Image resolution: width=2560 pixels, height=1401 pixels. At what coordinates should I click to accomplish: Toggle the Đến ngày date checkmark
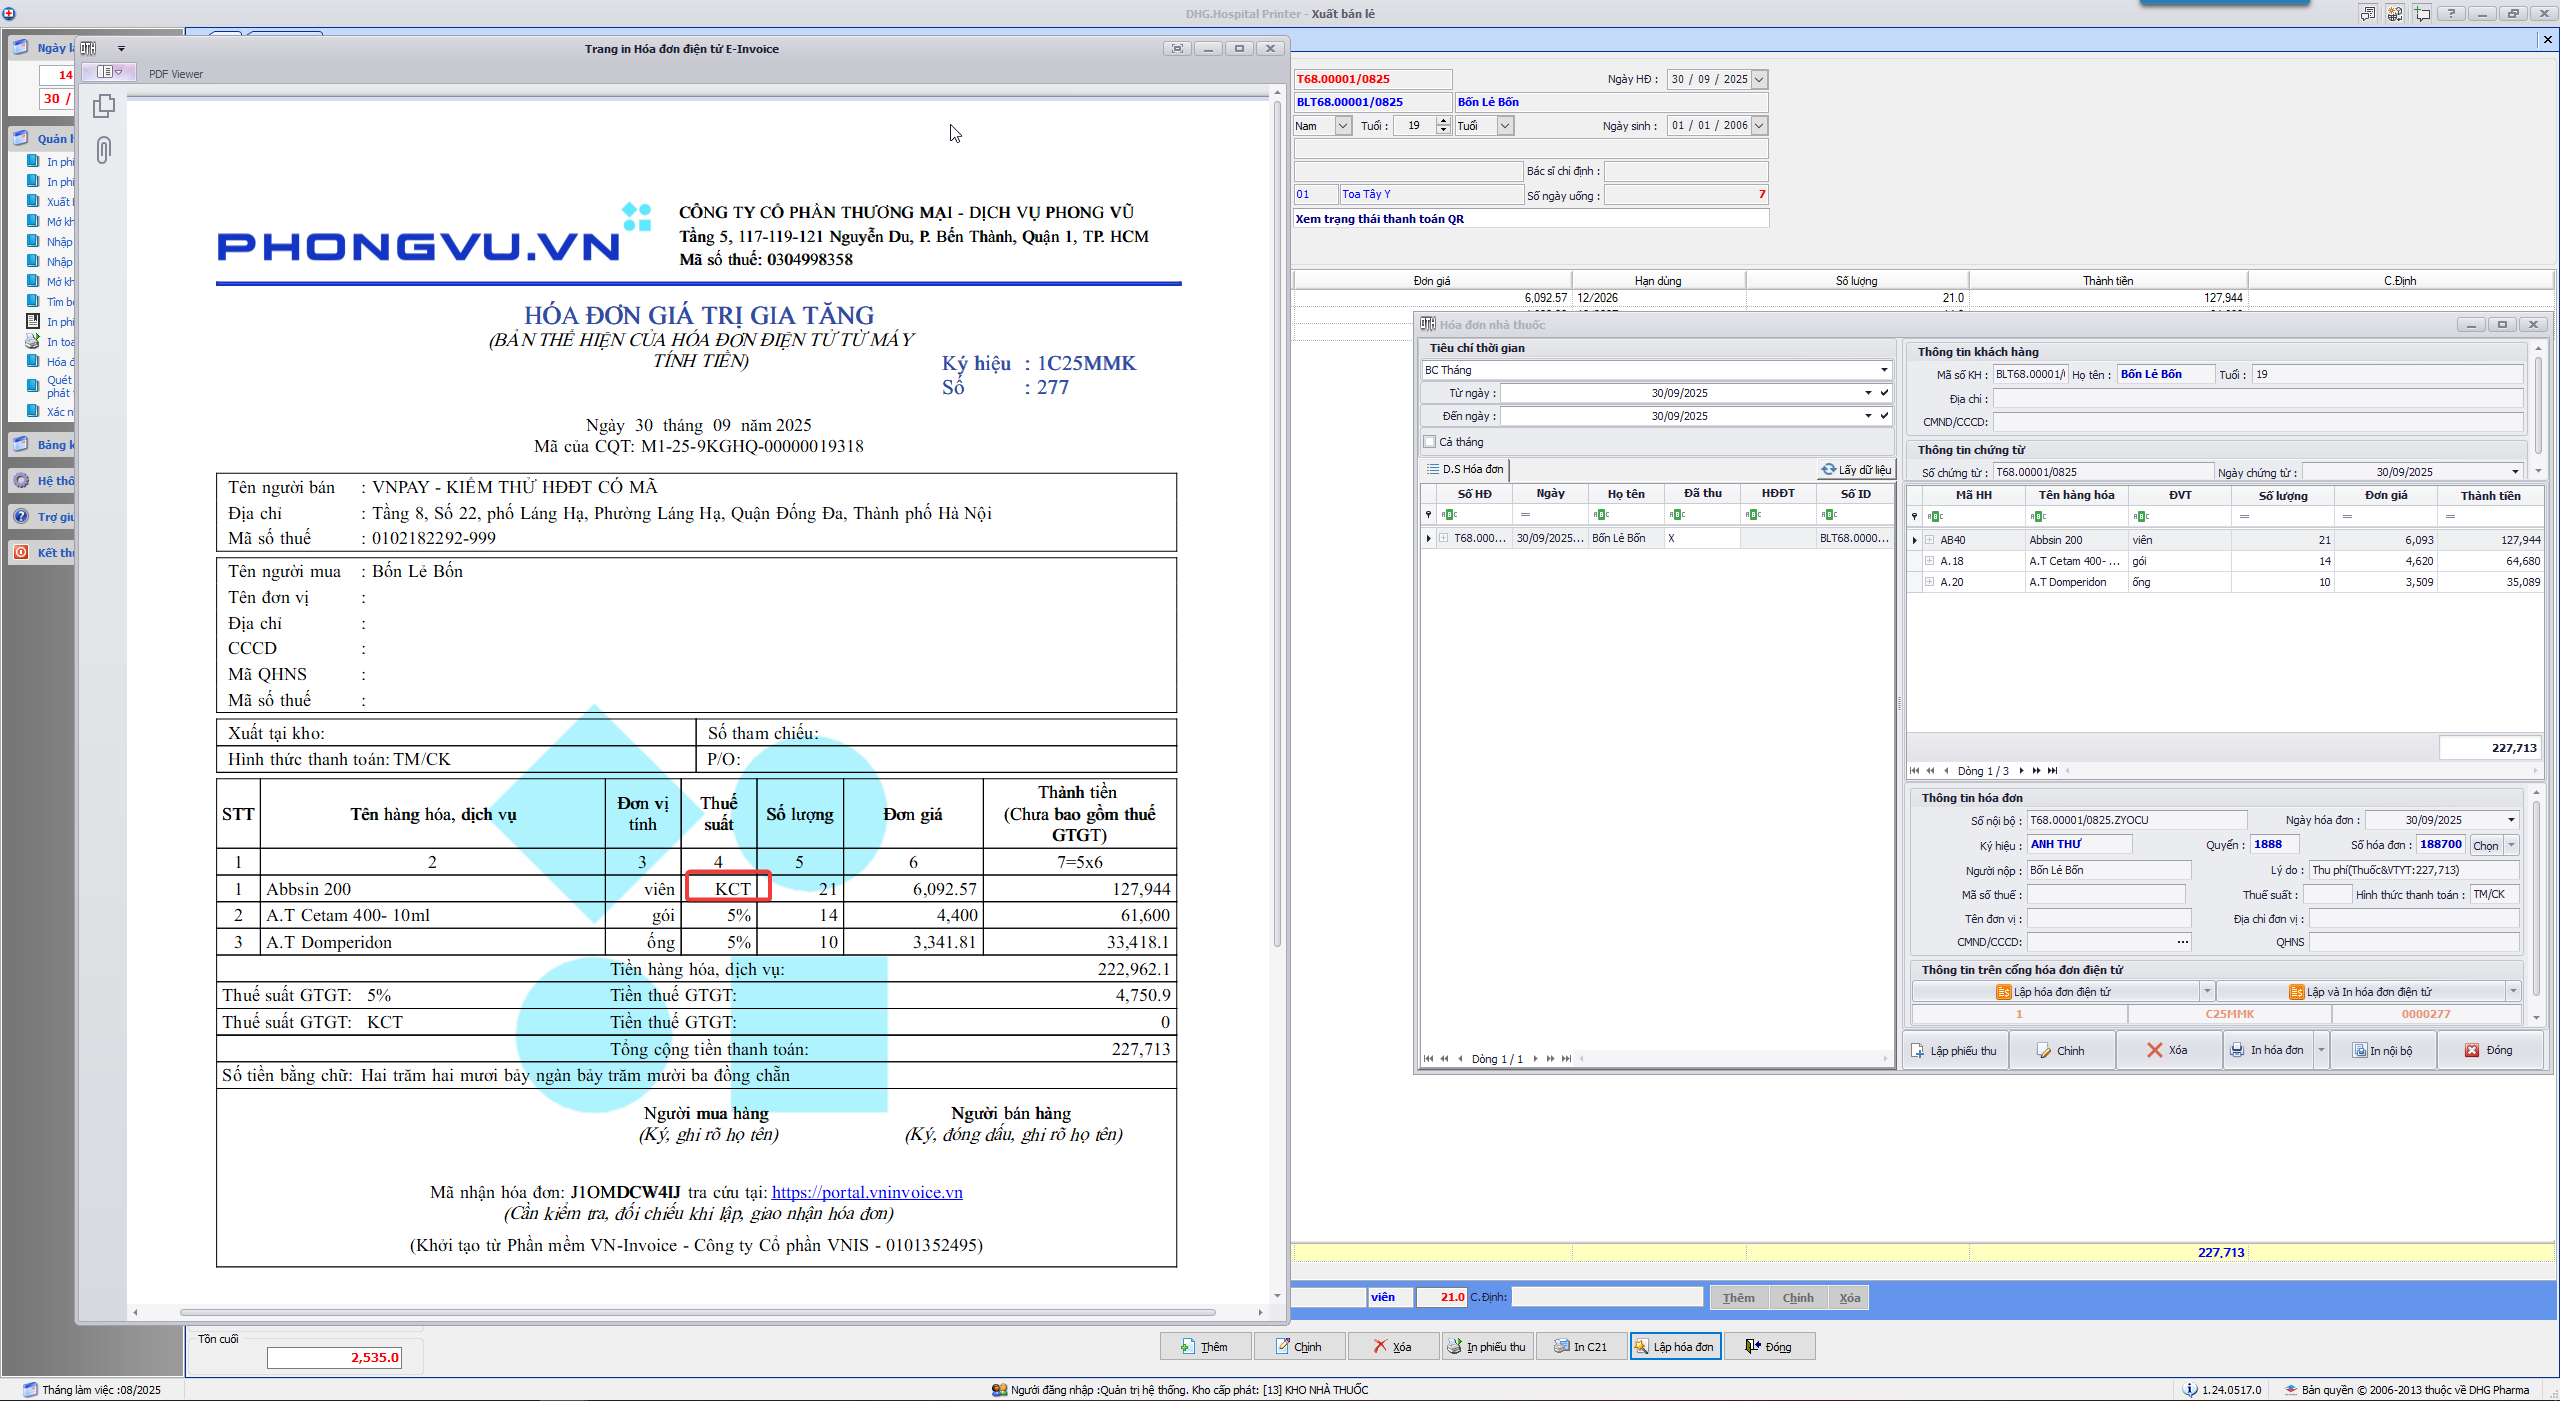coord(1884,416)
